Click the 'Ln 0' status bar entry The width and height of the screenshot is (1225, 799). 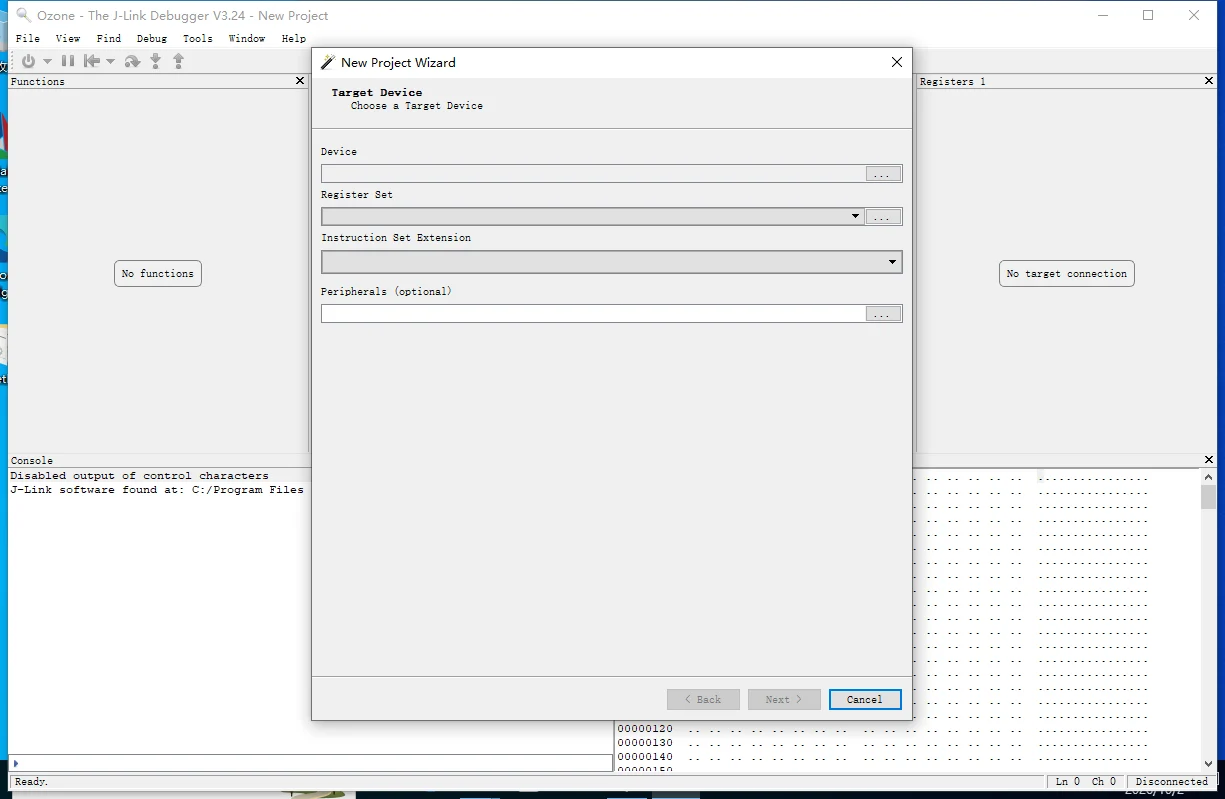click(x=1068, y=782)
